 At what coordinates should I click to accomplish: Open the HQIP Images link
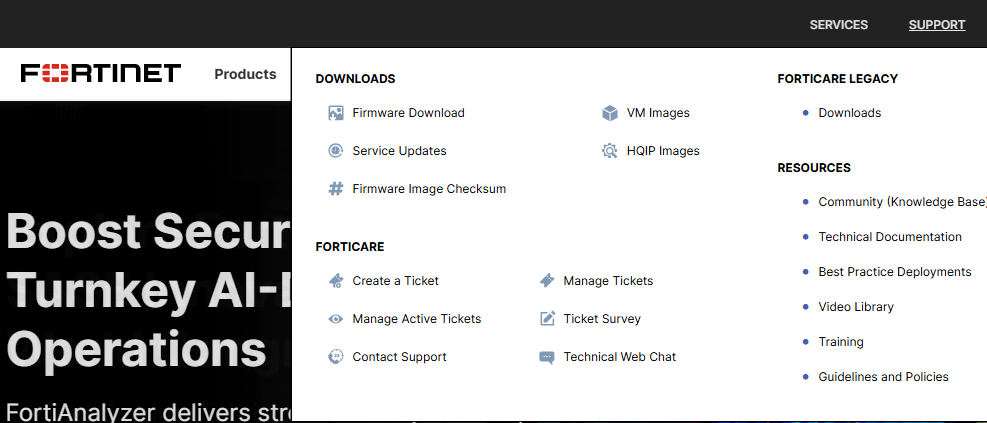pyautogui.click(x=663, y=151)
